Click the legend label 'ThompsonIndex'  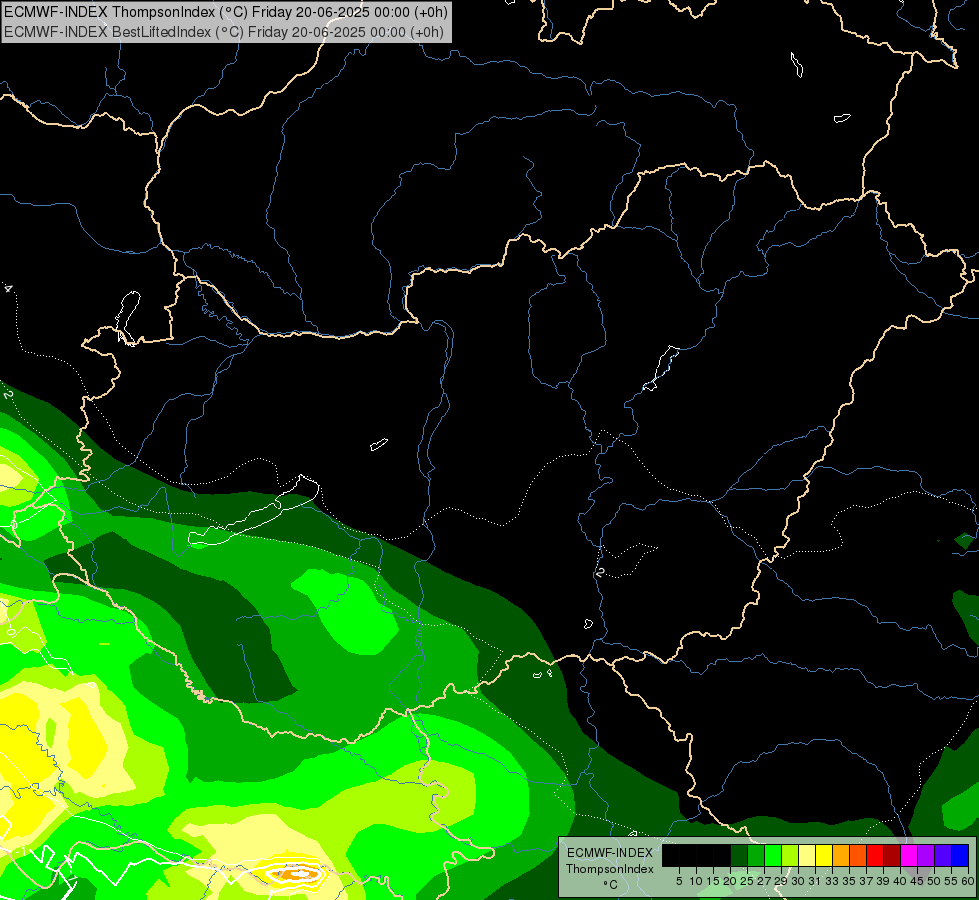[x=610, y=869]
